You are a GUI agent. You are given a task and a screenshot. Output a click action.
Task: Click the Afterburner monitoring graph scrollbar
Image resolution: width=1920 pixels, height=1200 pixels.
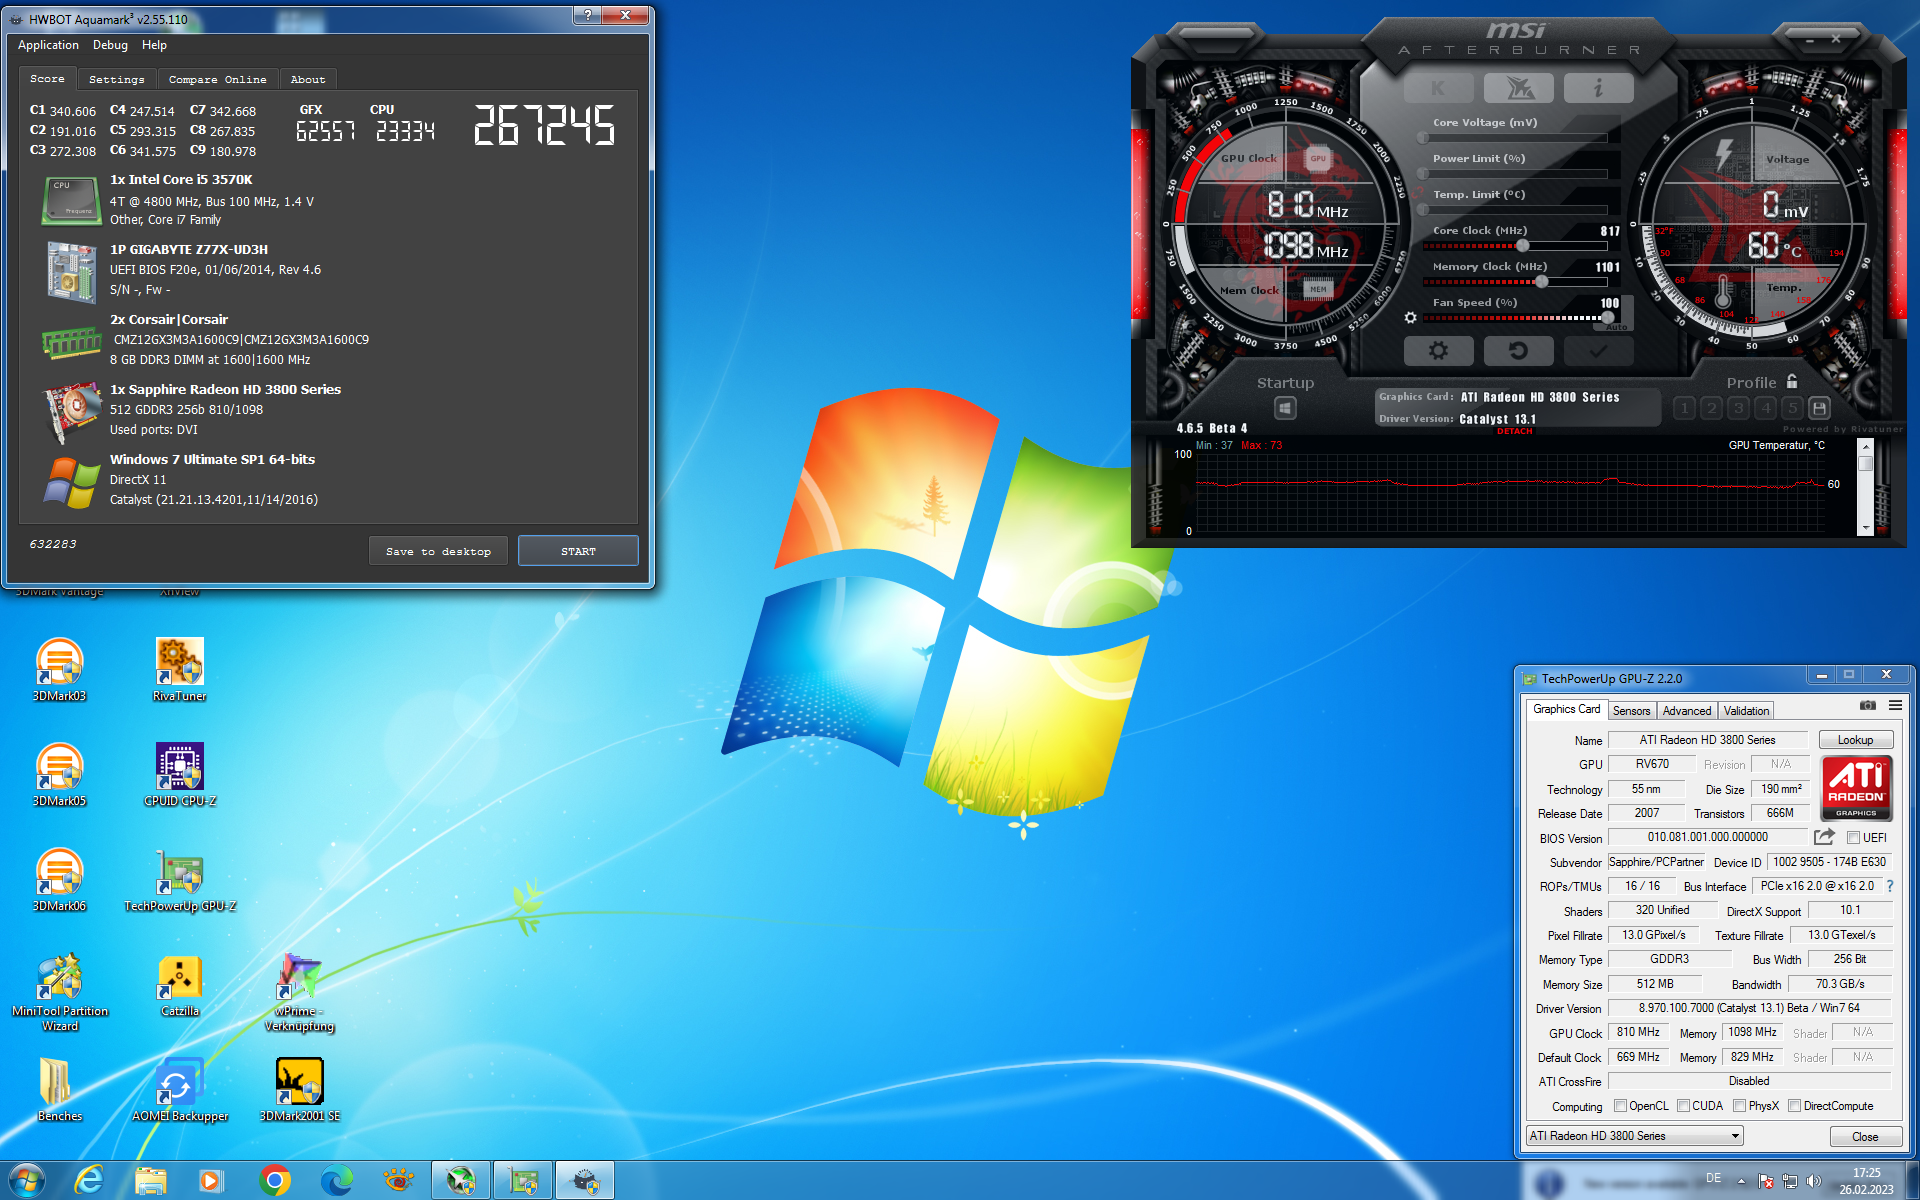(x=1865, y=489)
